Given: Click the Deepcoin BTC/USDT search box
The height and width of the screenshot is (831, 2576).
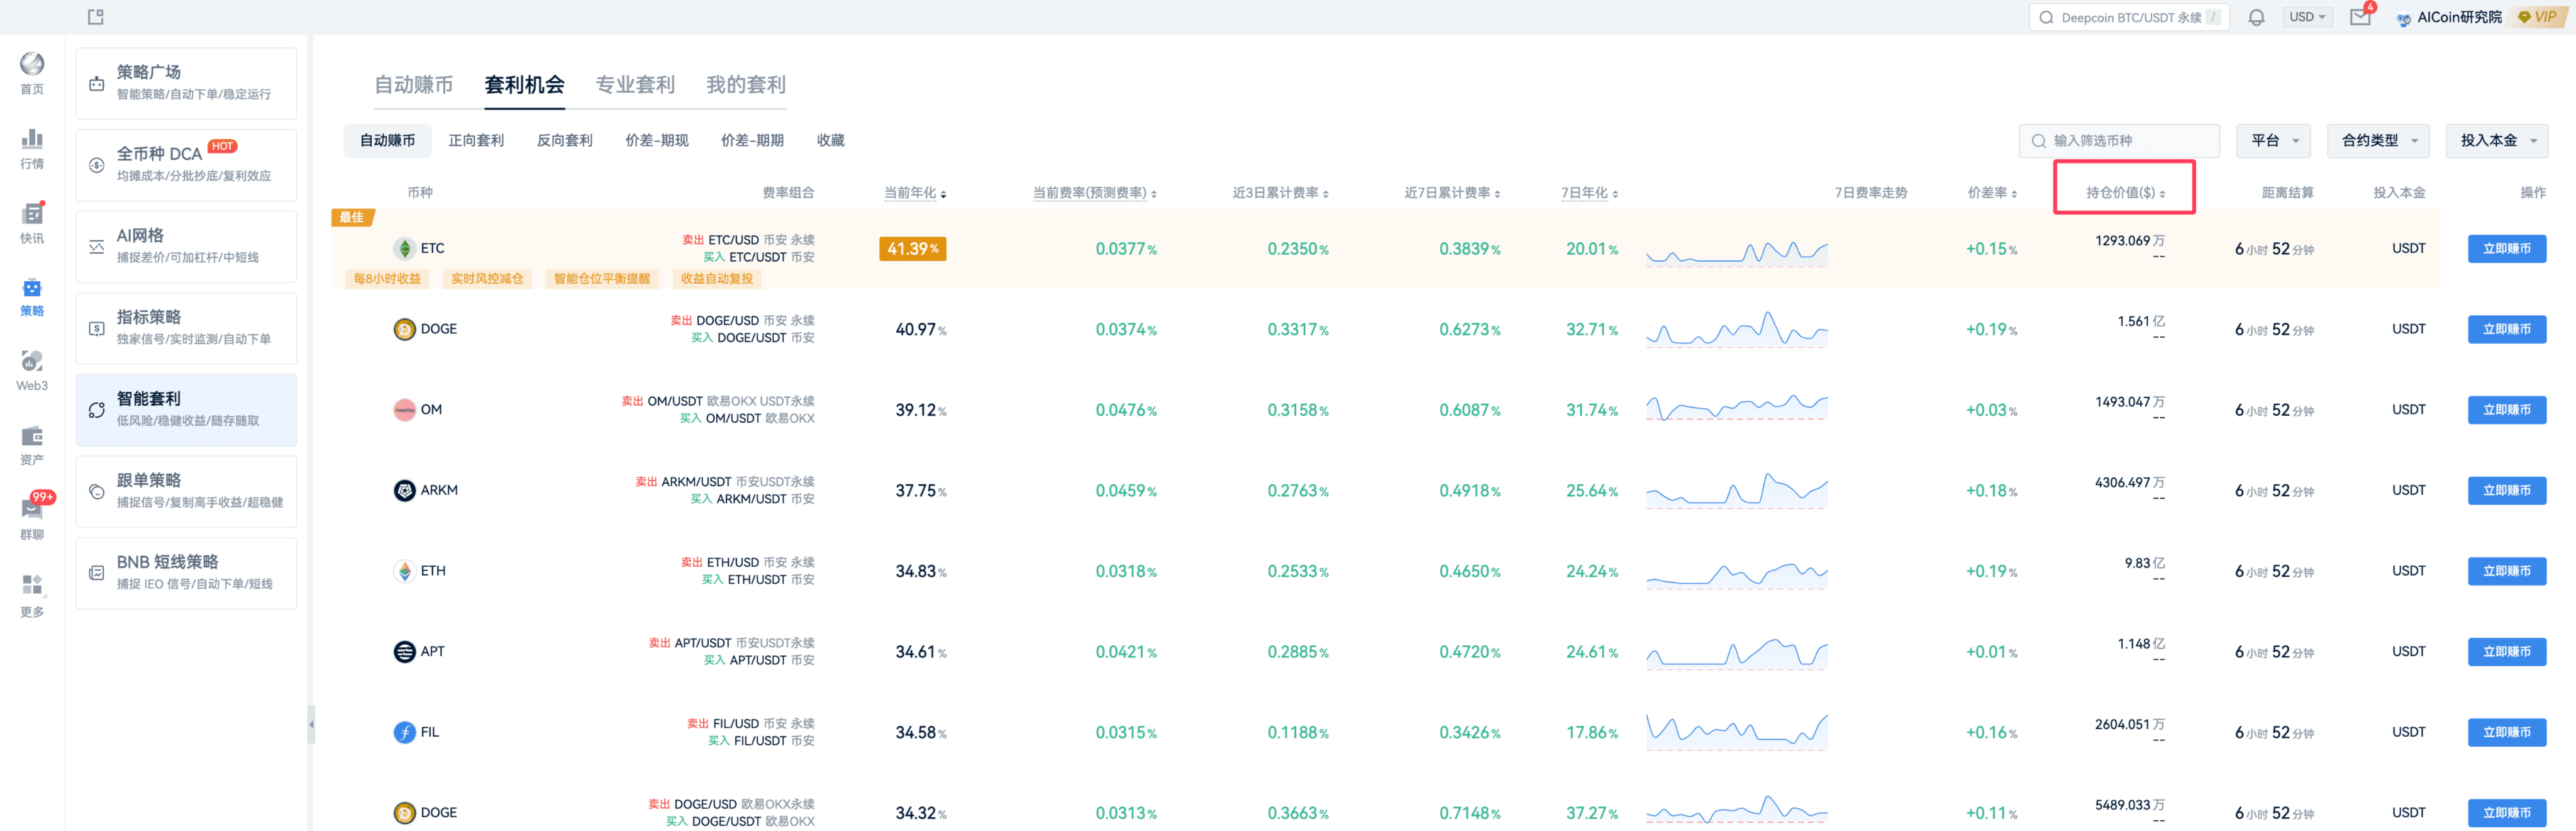Looking at the screenshot, I should coord(2128,17).
